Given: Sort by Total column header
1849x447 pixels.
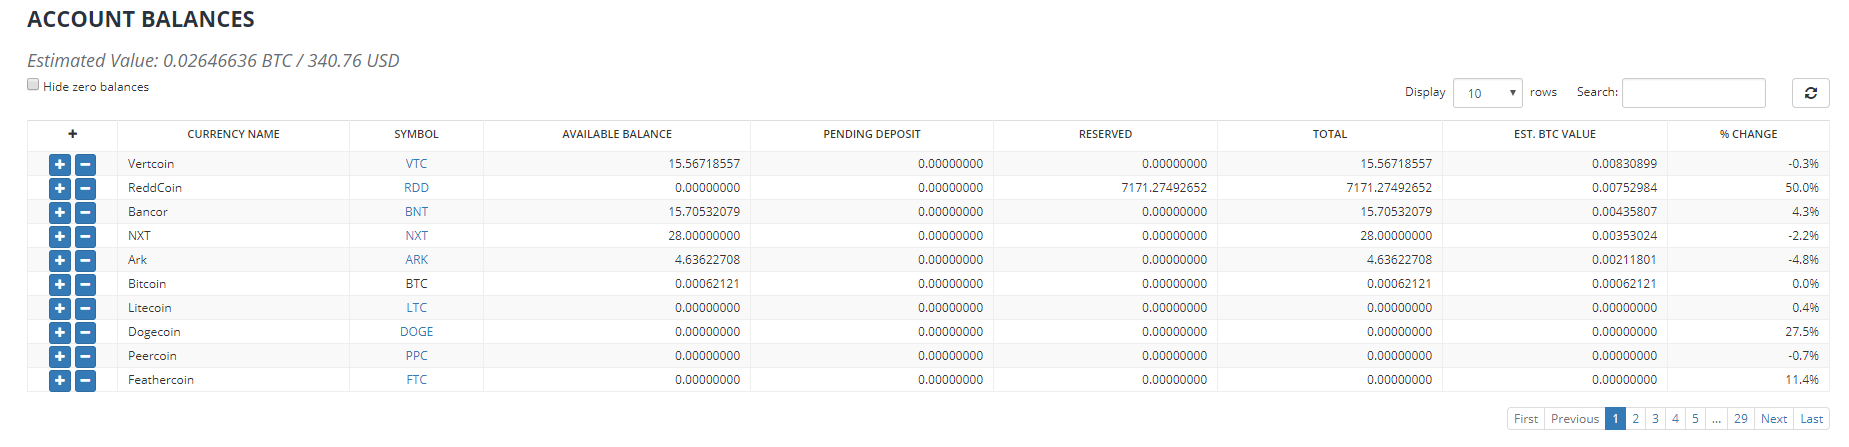Looking at the screenshot, I should 1330,134.
